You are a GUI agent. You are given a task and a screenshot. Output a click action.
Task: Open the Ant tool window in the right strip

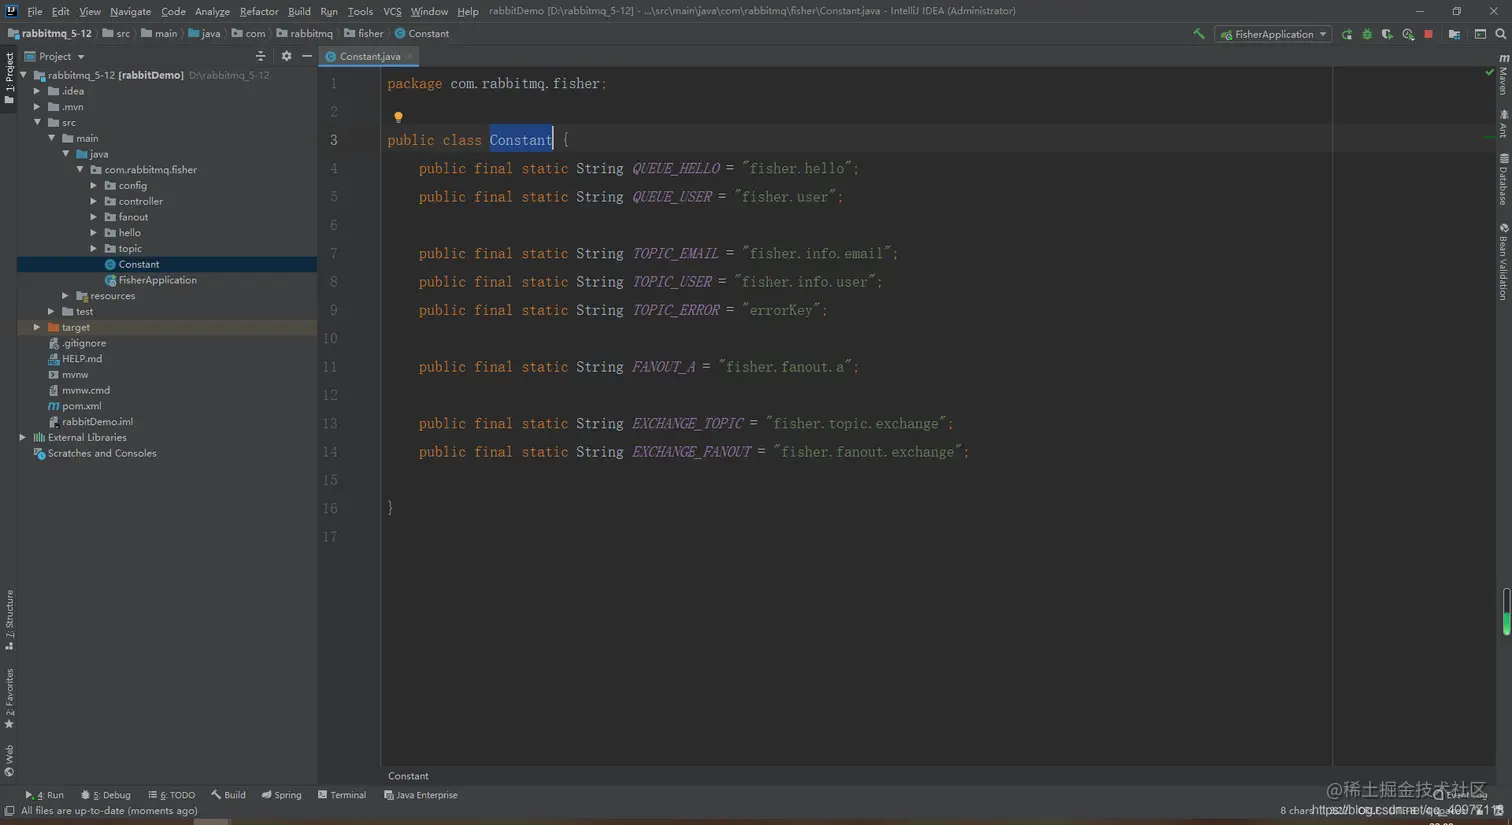pos(1503,124)
